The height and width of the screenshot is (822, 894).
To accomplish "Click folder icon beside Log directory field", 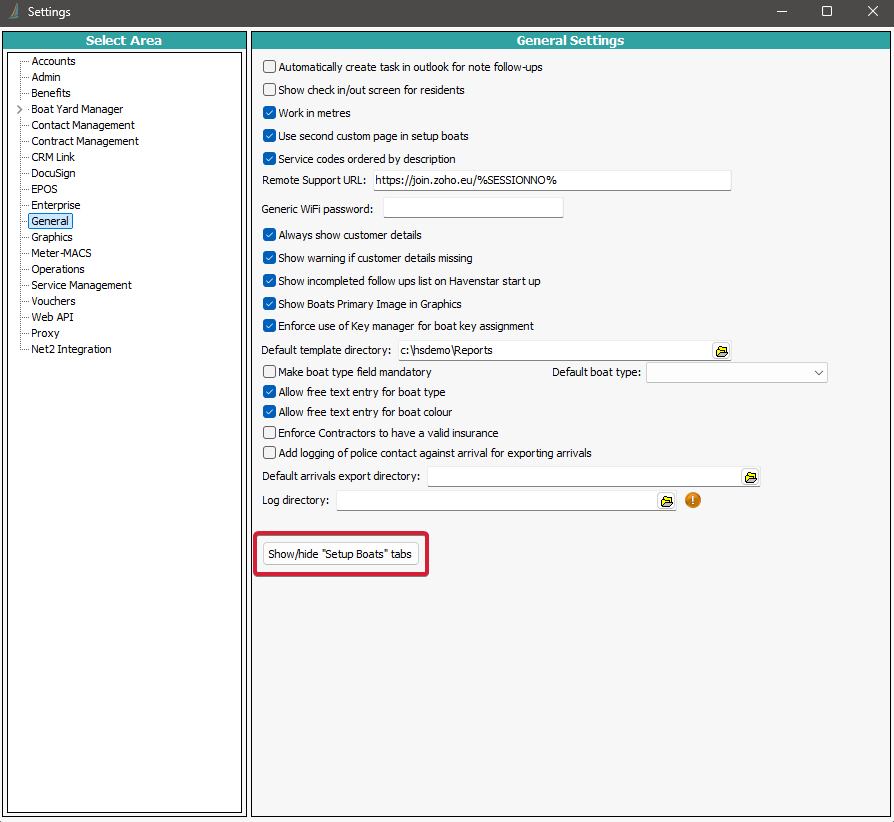I will (x=666, y=500).
